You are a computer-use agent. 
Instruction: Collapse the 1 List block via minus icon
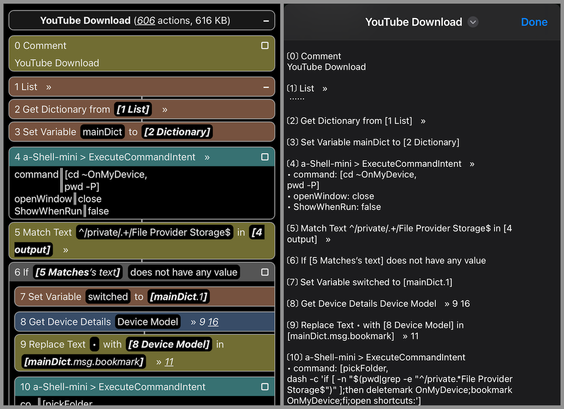(x=266, y=87)
